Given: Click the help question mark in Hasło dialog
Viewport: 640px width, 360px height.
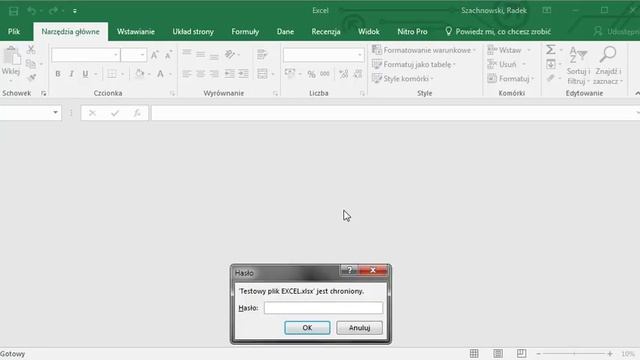Looking at the screenshot, I should pos(349,270).
